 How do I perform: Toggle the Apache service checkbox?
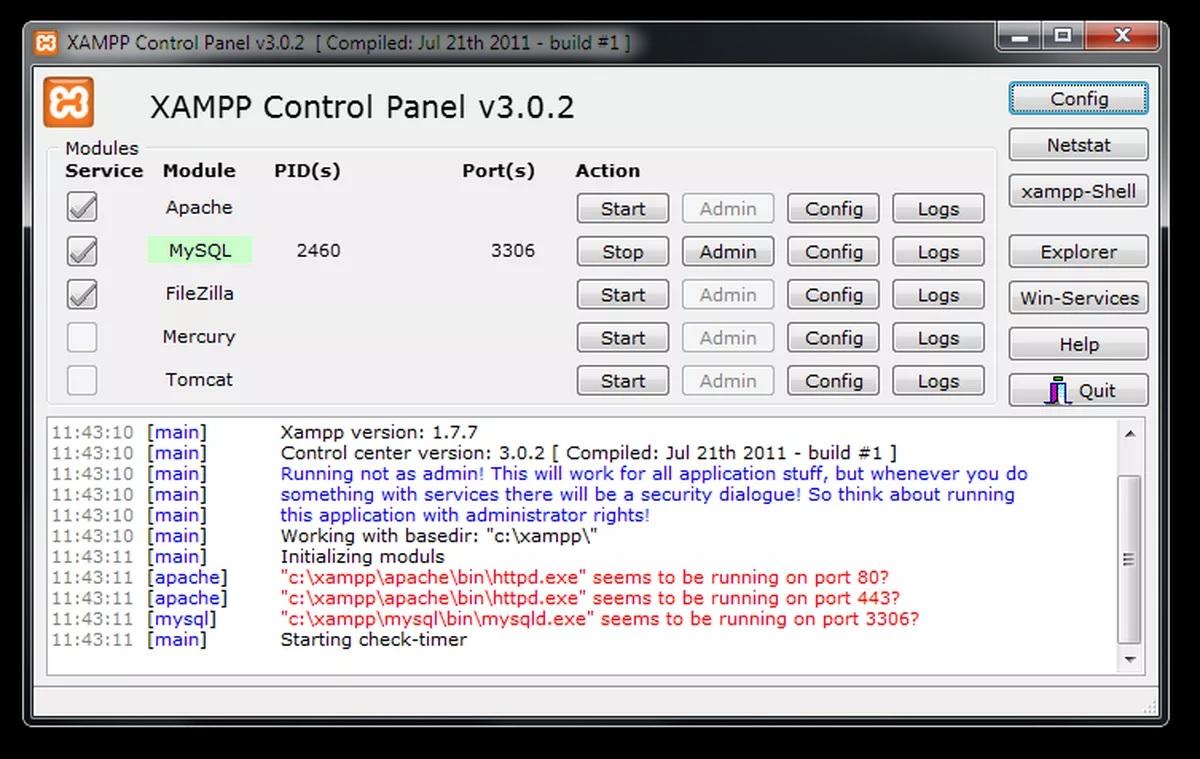(82, 208)
